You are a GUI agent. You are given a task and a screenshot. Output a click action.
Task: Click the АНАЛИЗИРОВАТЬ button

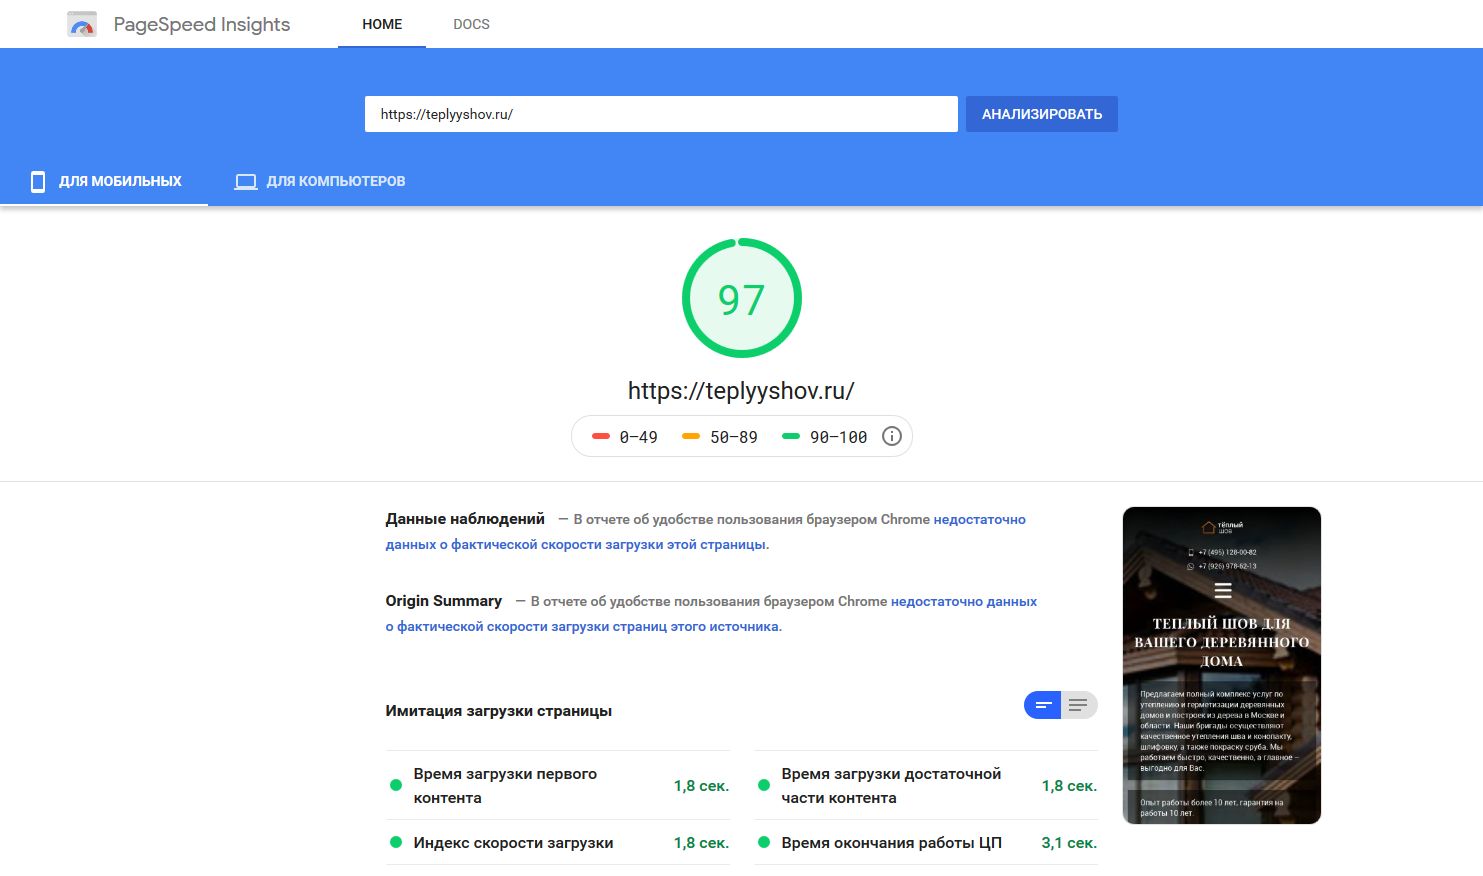(1042, 114)
